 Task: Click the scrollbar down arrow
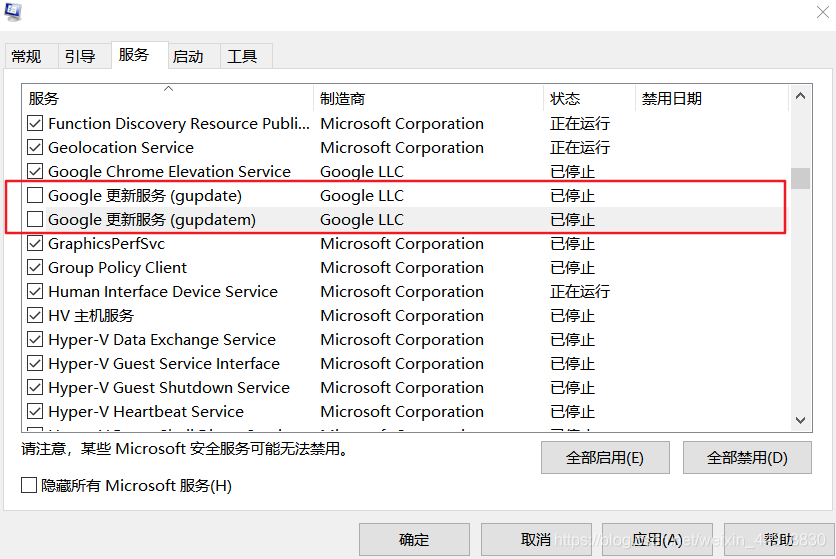tap(800, 420)
